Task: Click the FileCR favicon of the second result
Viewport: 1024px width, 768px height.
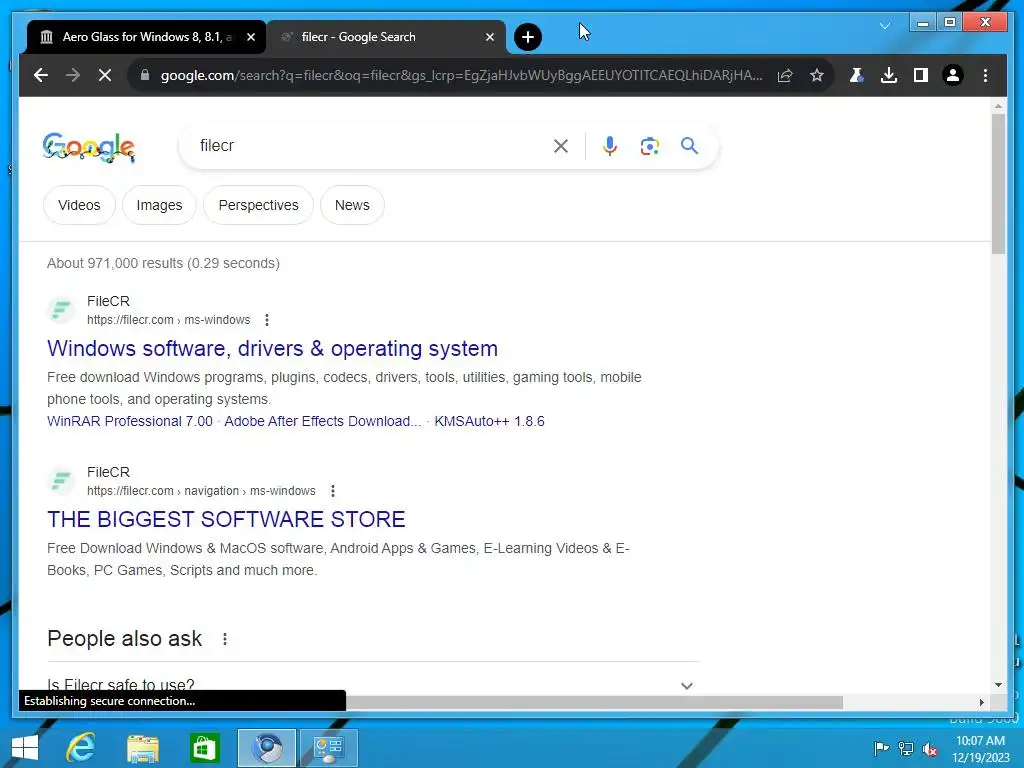Action: tap(61, 481)
